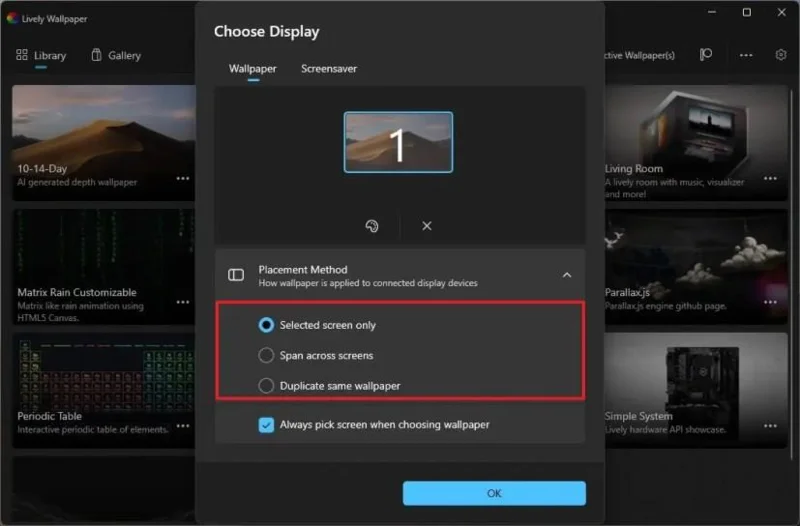Select the Parallax.js wallpaper card
800x526 pixels.
click(x=696, y=267)
